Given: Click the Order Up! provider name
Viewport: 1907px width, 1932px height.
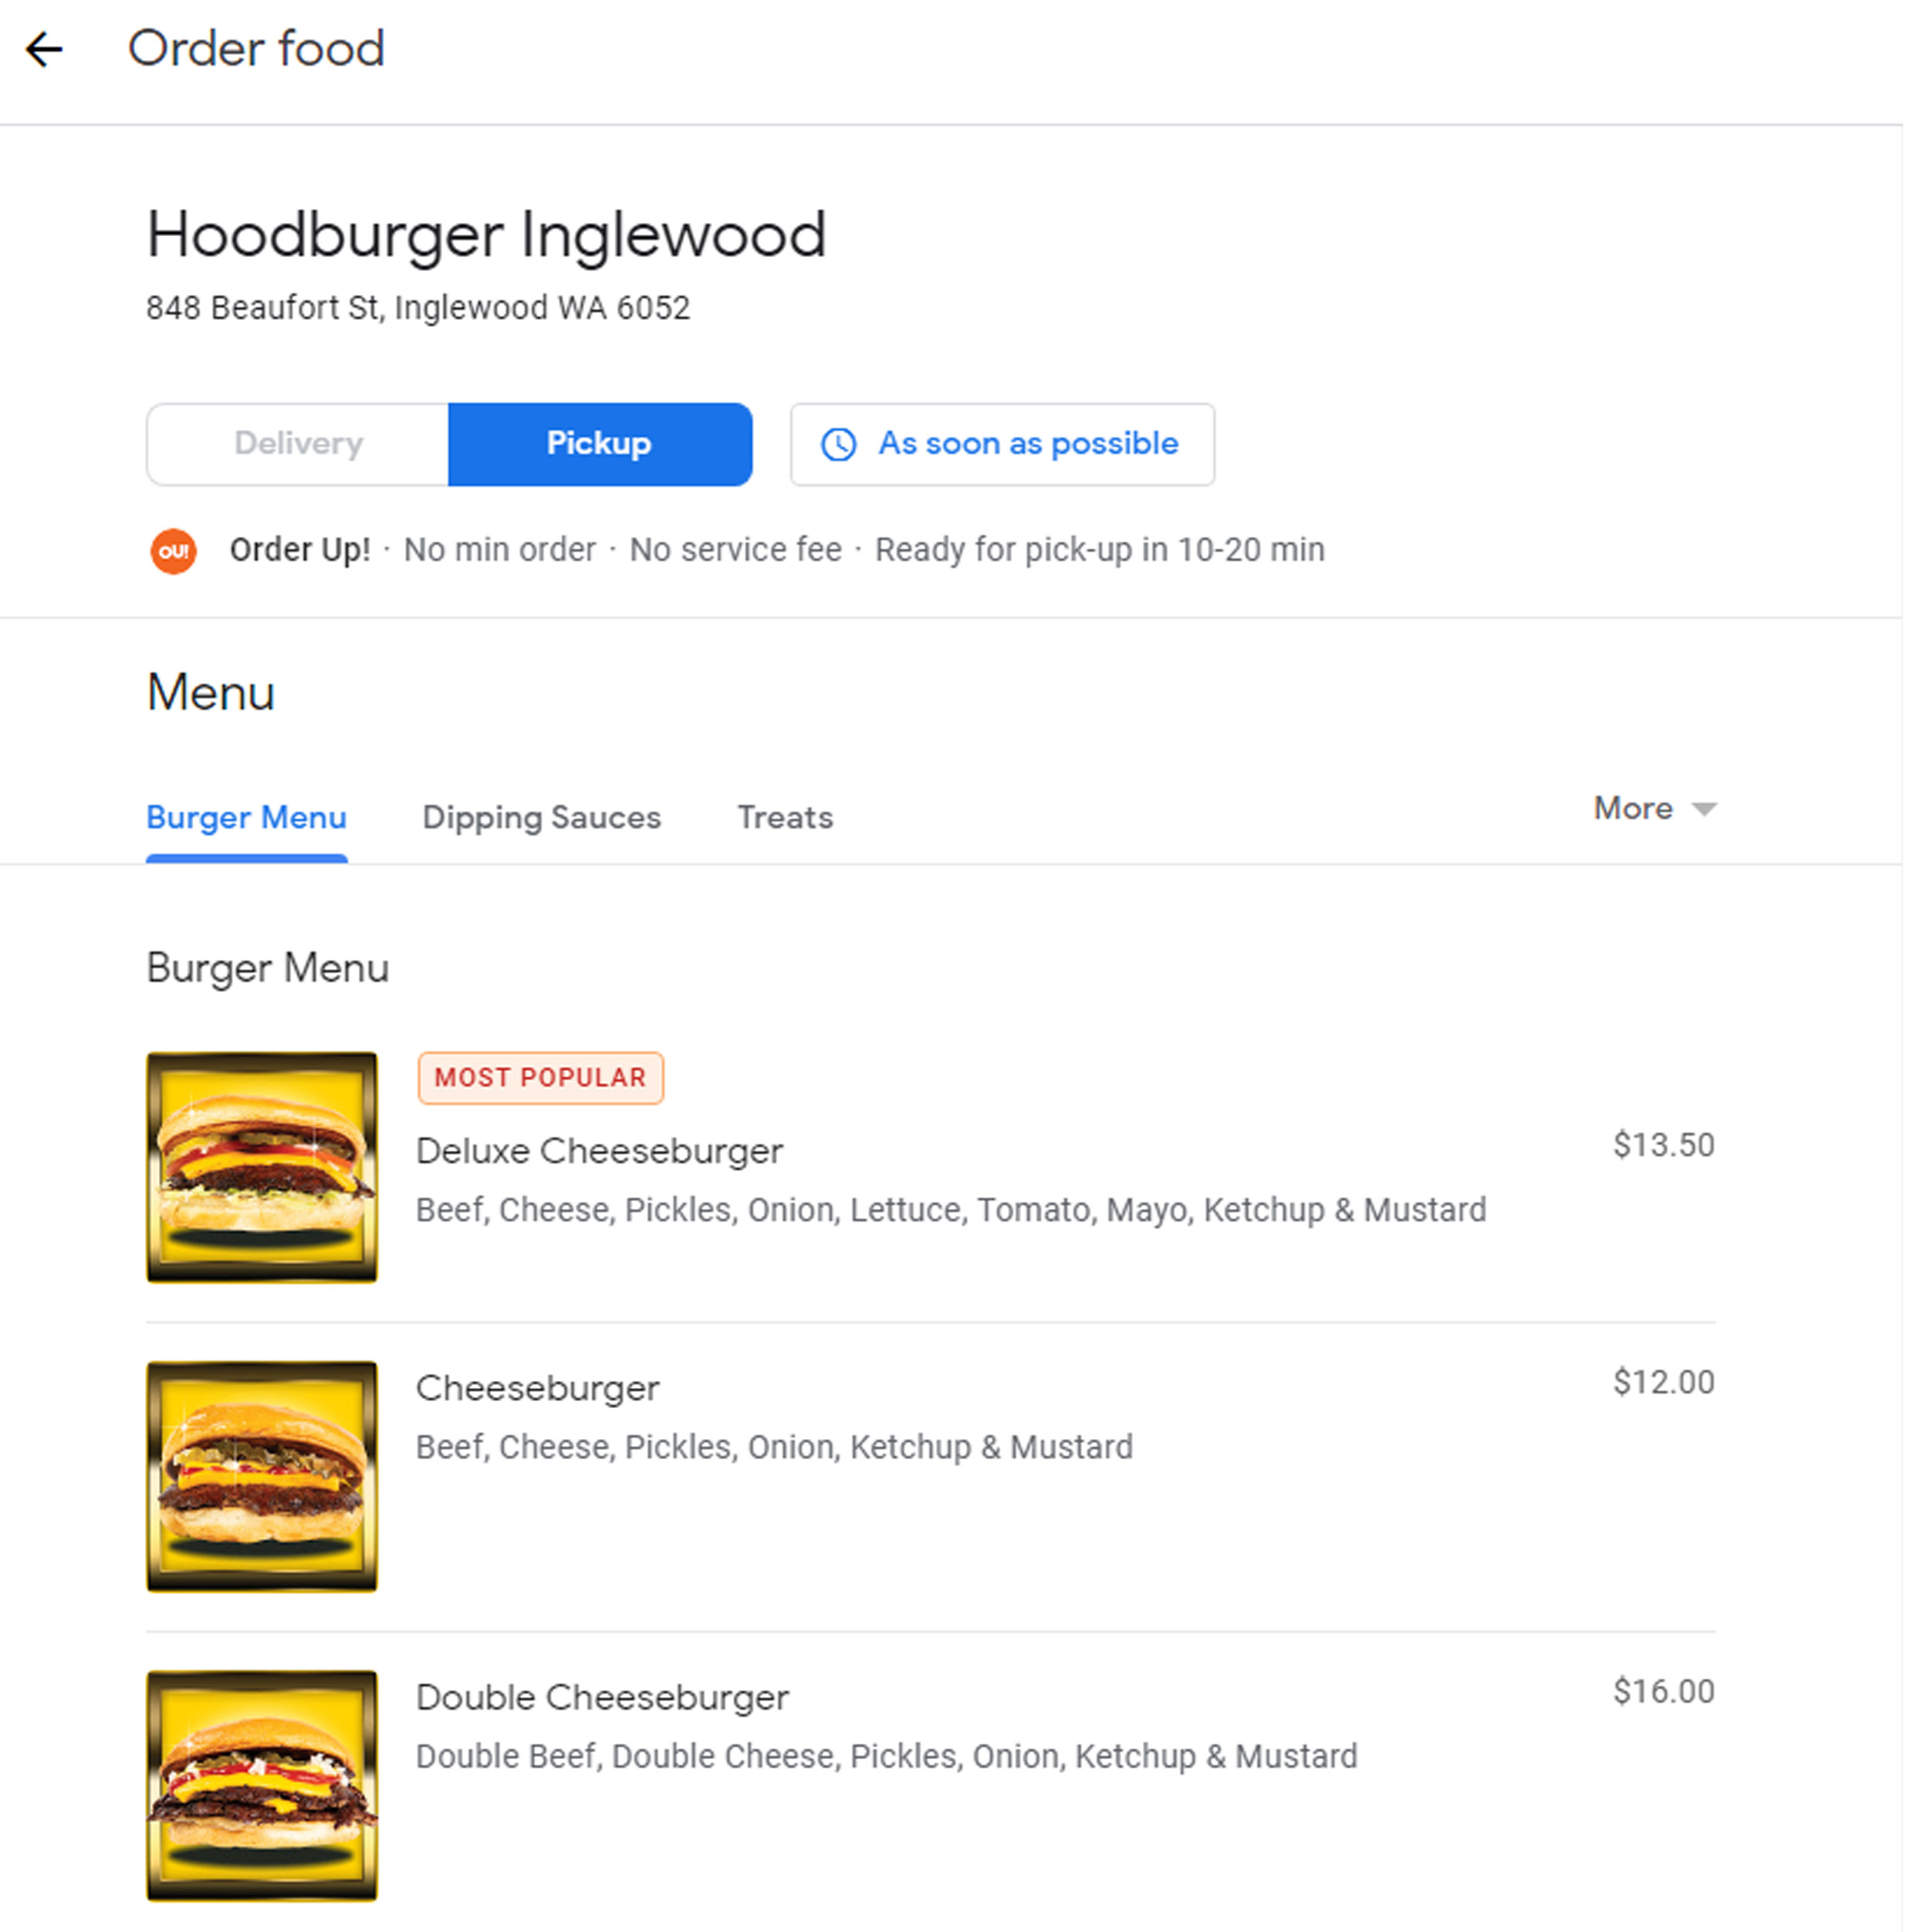Looking at the screenshot, I should click(300, 550).
